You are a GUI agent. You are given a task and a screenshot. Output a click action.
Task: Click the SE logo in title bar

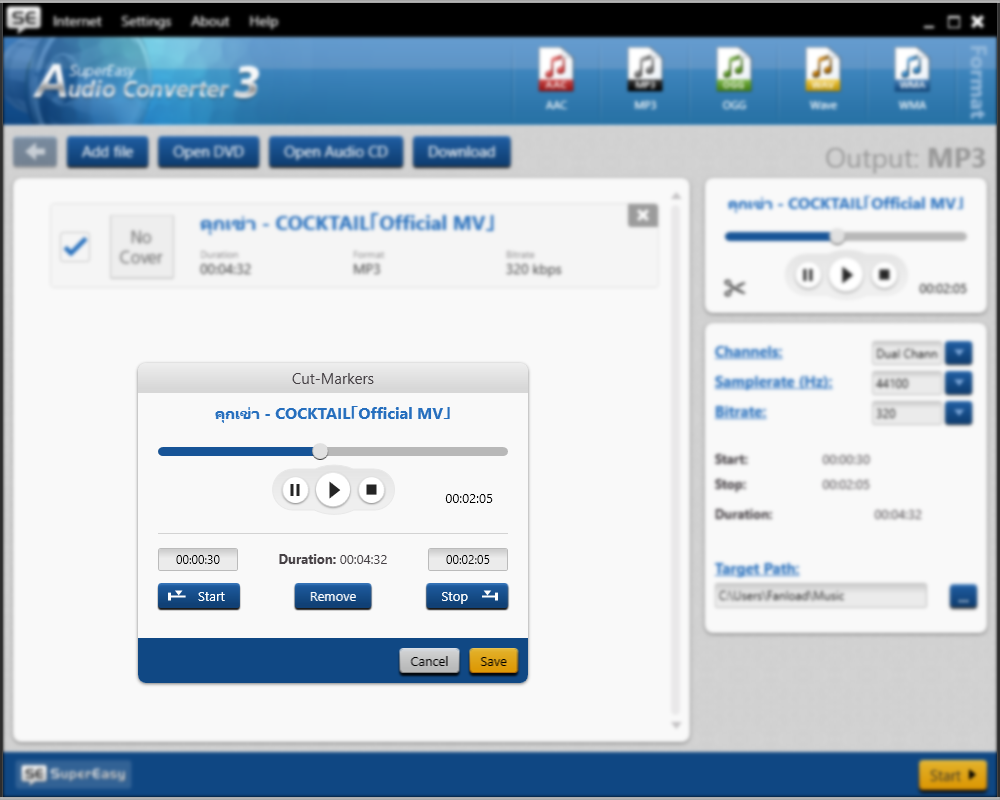pyautogui.click(x=24, y=19)
